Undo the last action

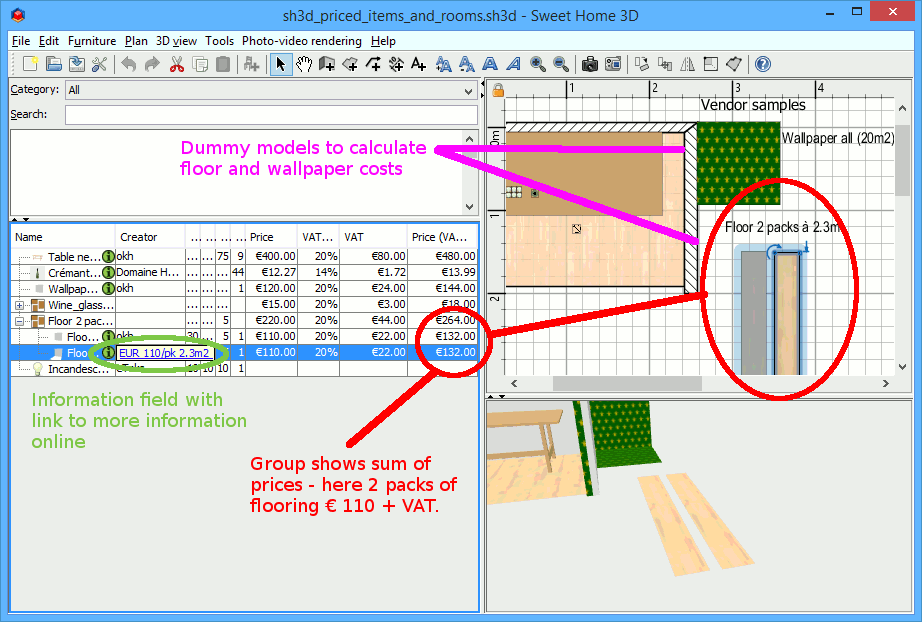129,63
